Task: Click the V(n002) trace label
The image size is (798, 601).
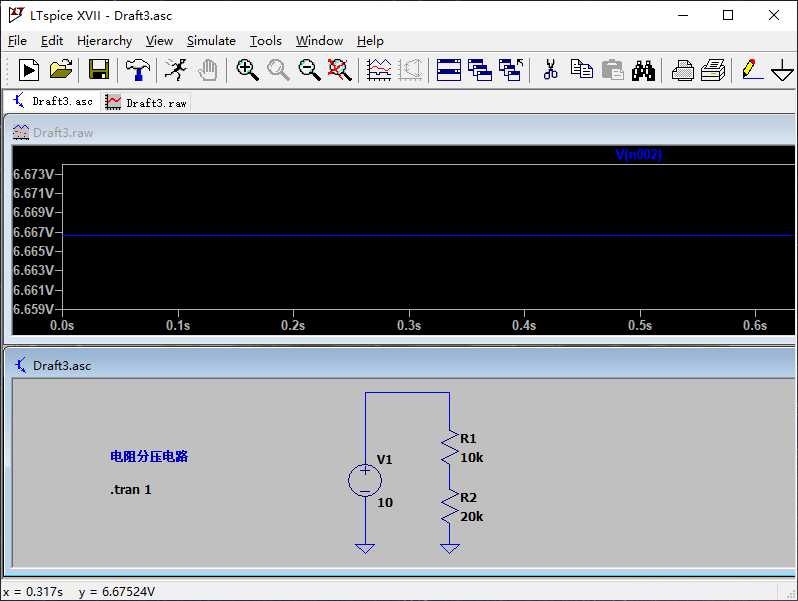Action: pos(639,155)
